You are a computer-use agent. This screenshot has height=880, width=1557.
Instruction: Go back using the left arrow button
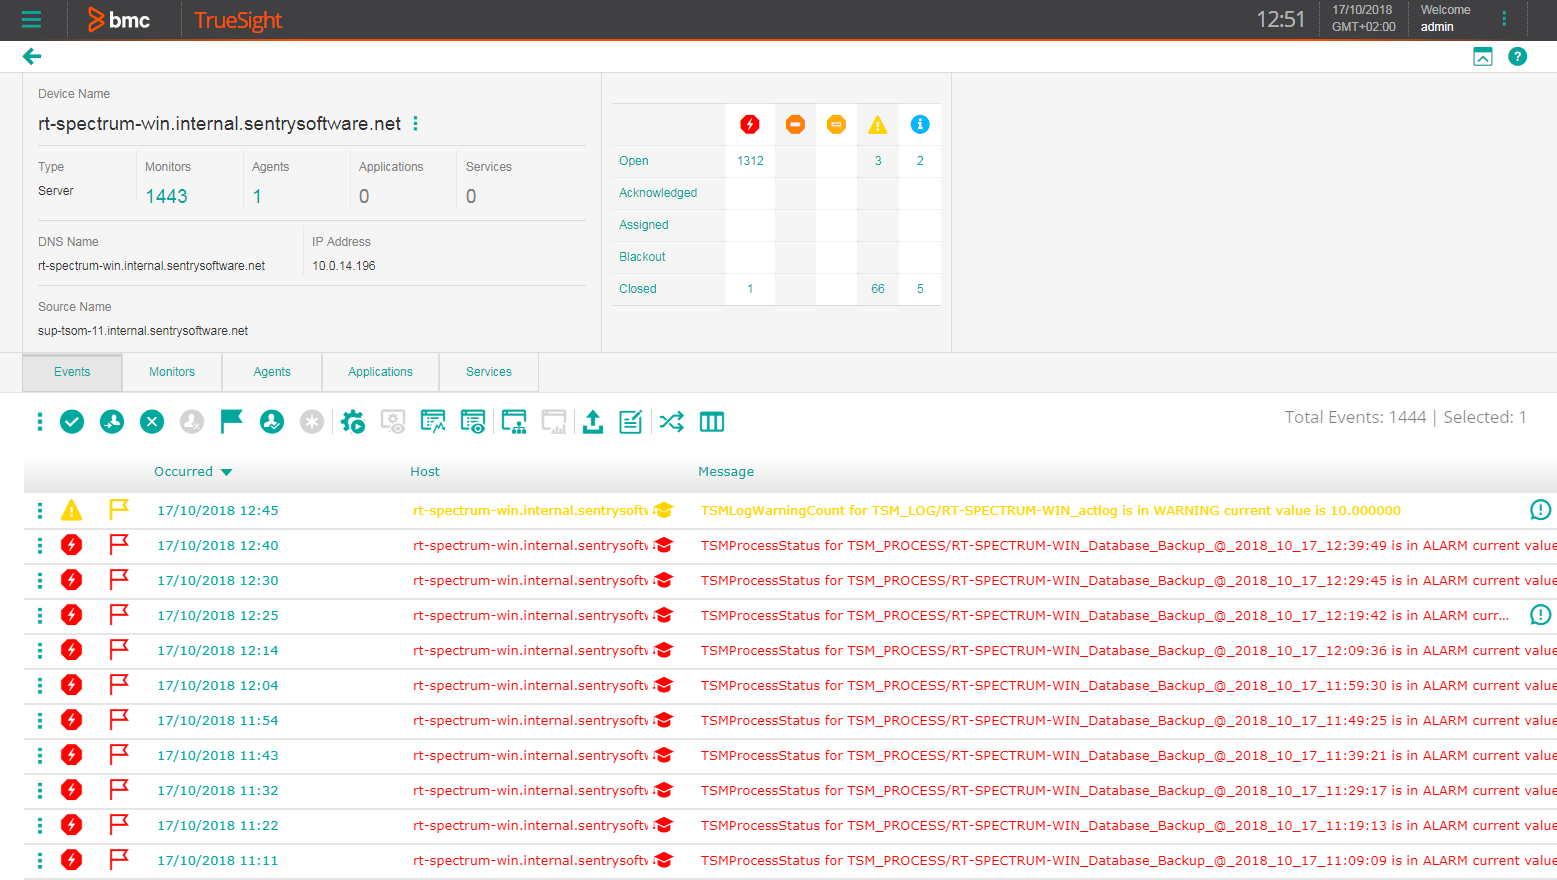click(31, 56)
